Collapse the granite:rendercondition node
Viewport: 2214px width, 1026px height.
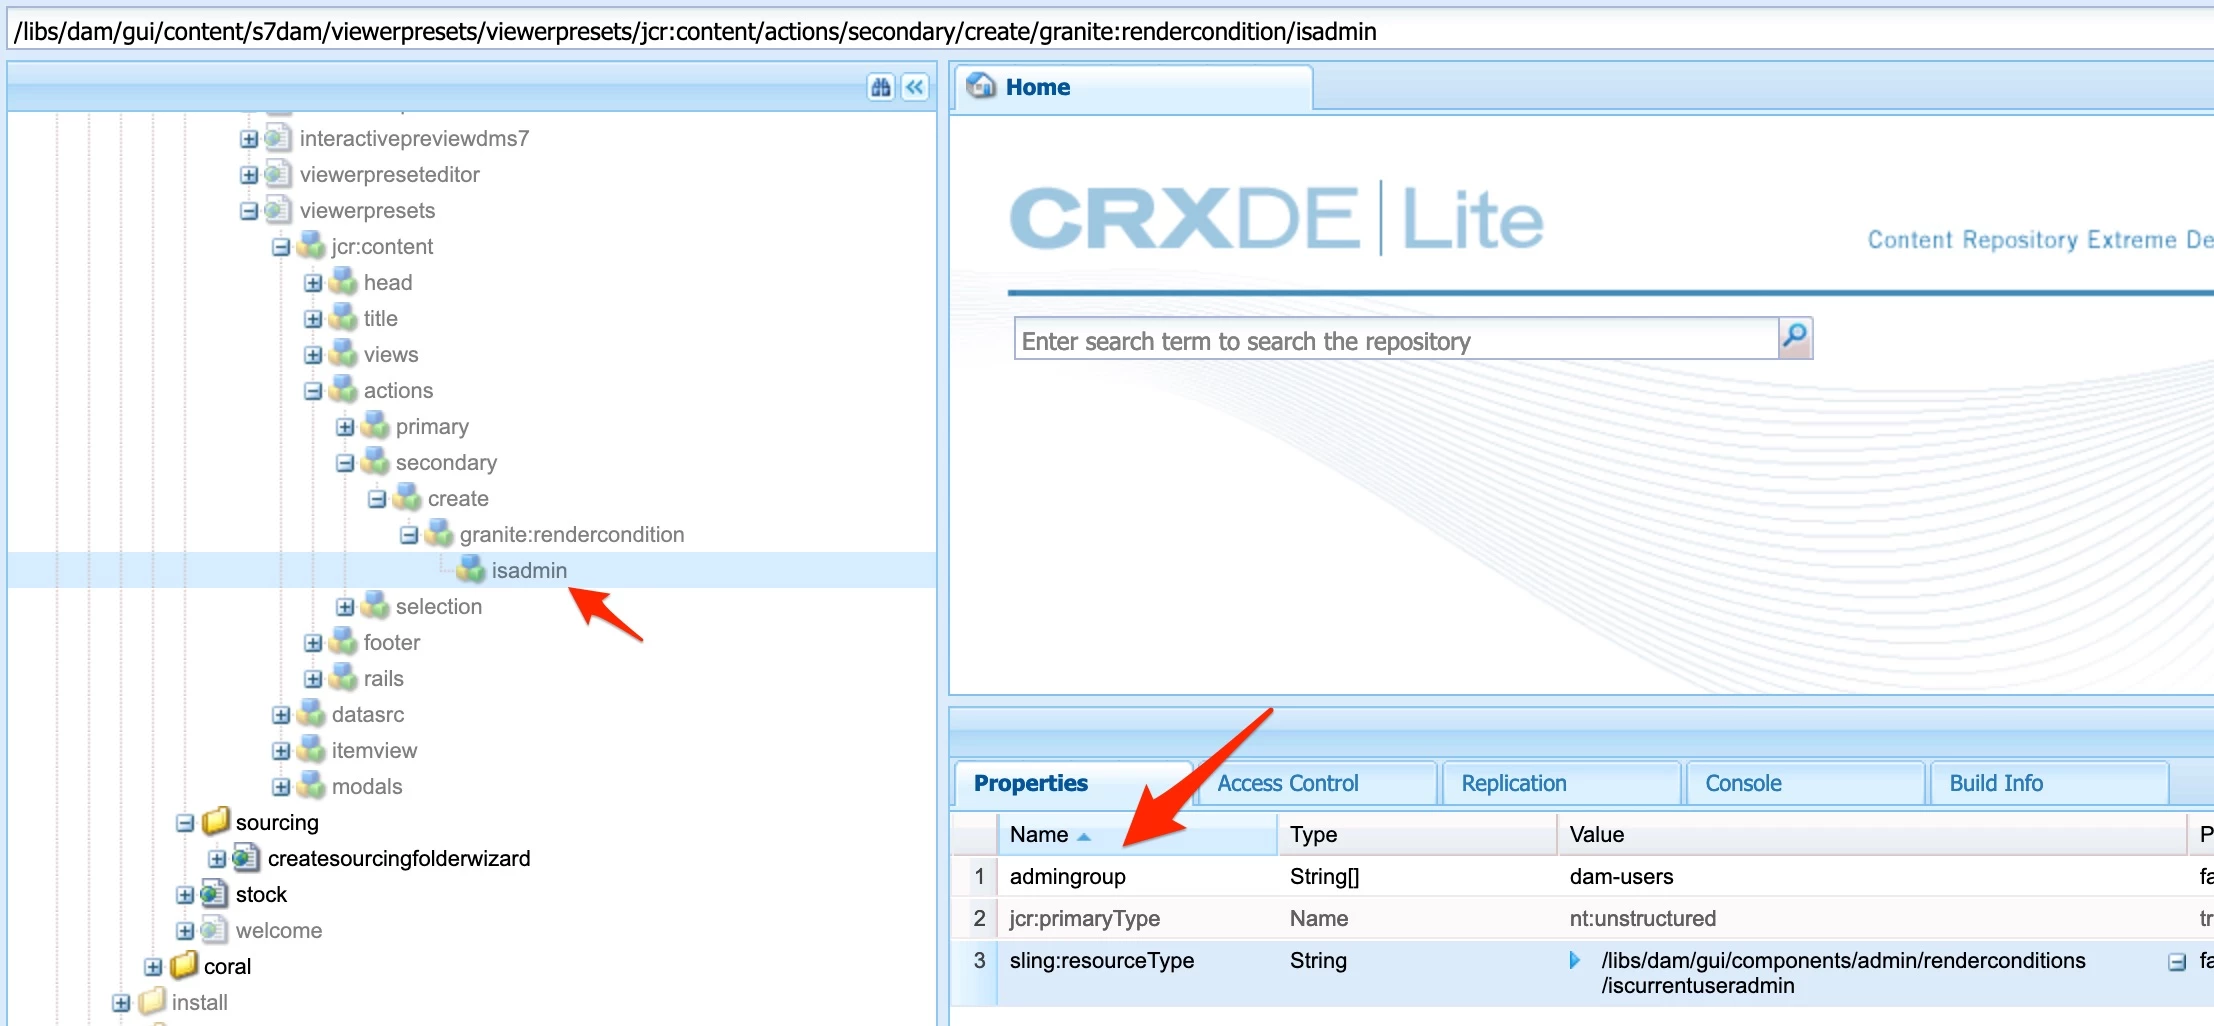click(x=409, y=535)
